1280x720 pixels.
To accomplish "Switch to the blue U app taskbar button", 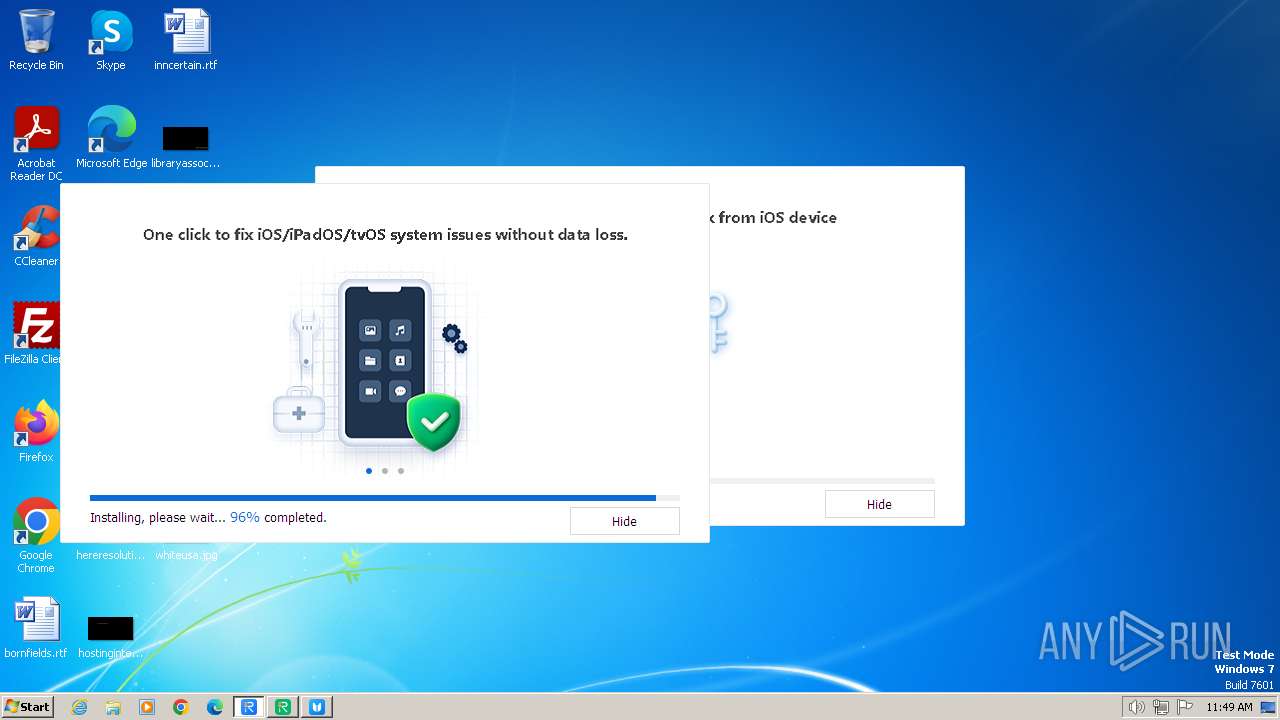I will pos(317,707).
